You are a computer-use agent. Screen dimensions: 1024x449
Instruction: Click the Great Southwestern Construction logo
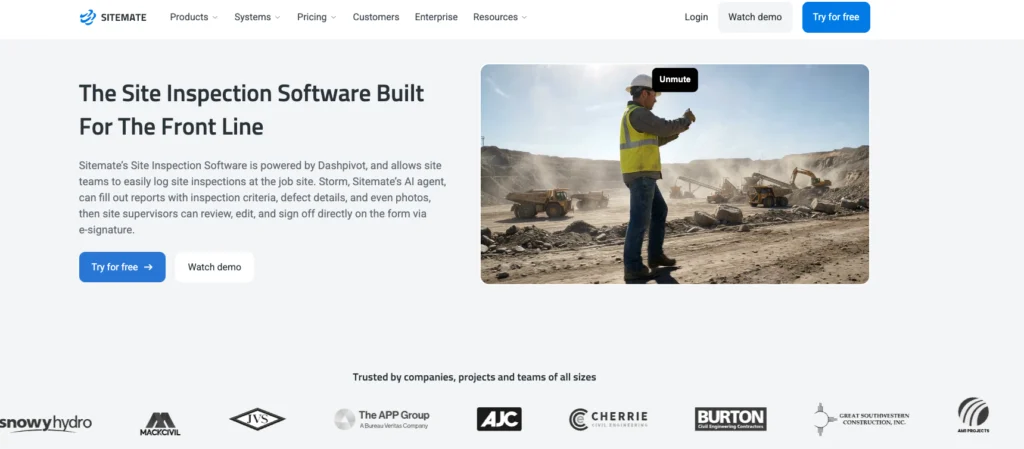point(861,419)
